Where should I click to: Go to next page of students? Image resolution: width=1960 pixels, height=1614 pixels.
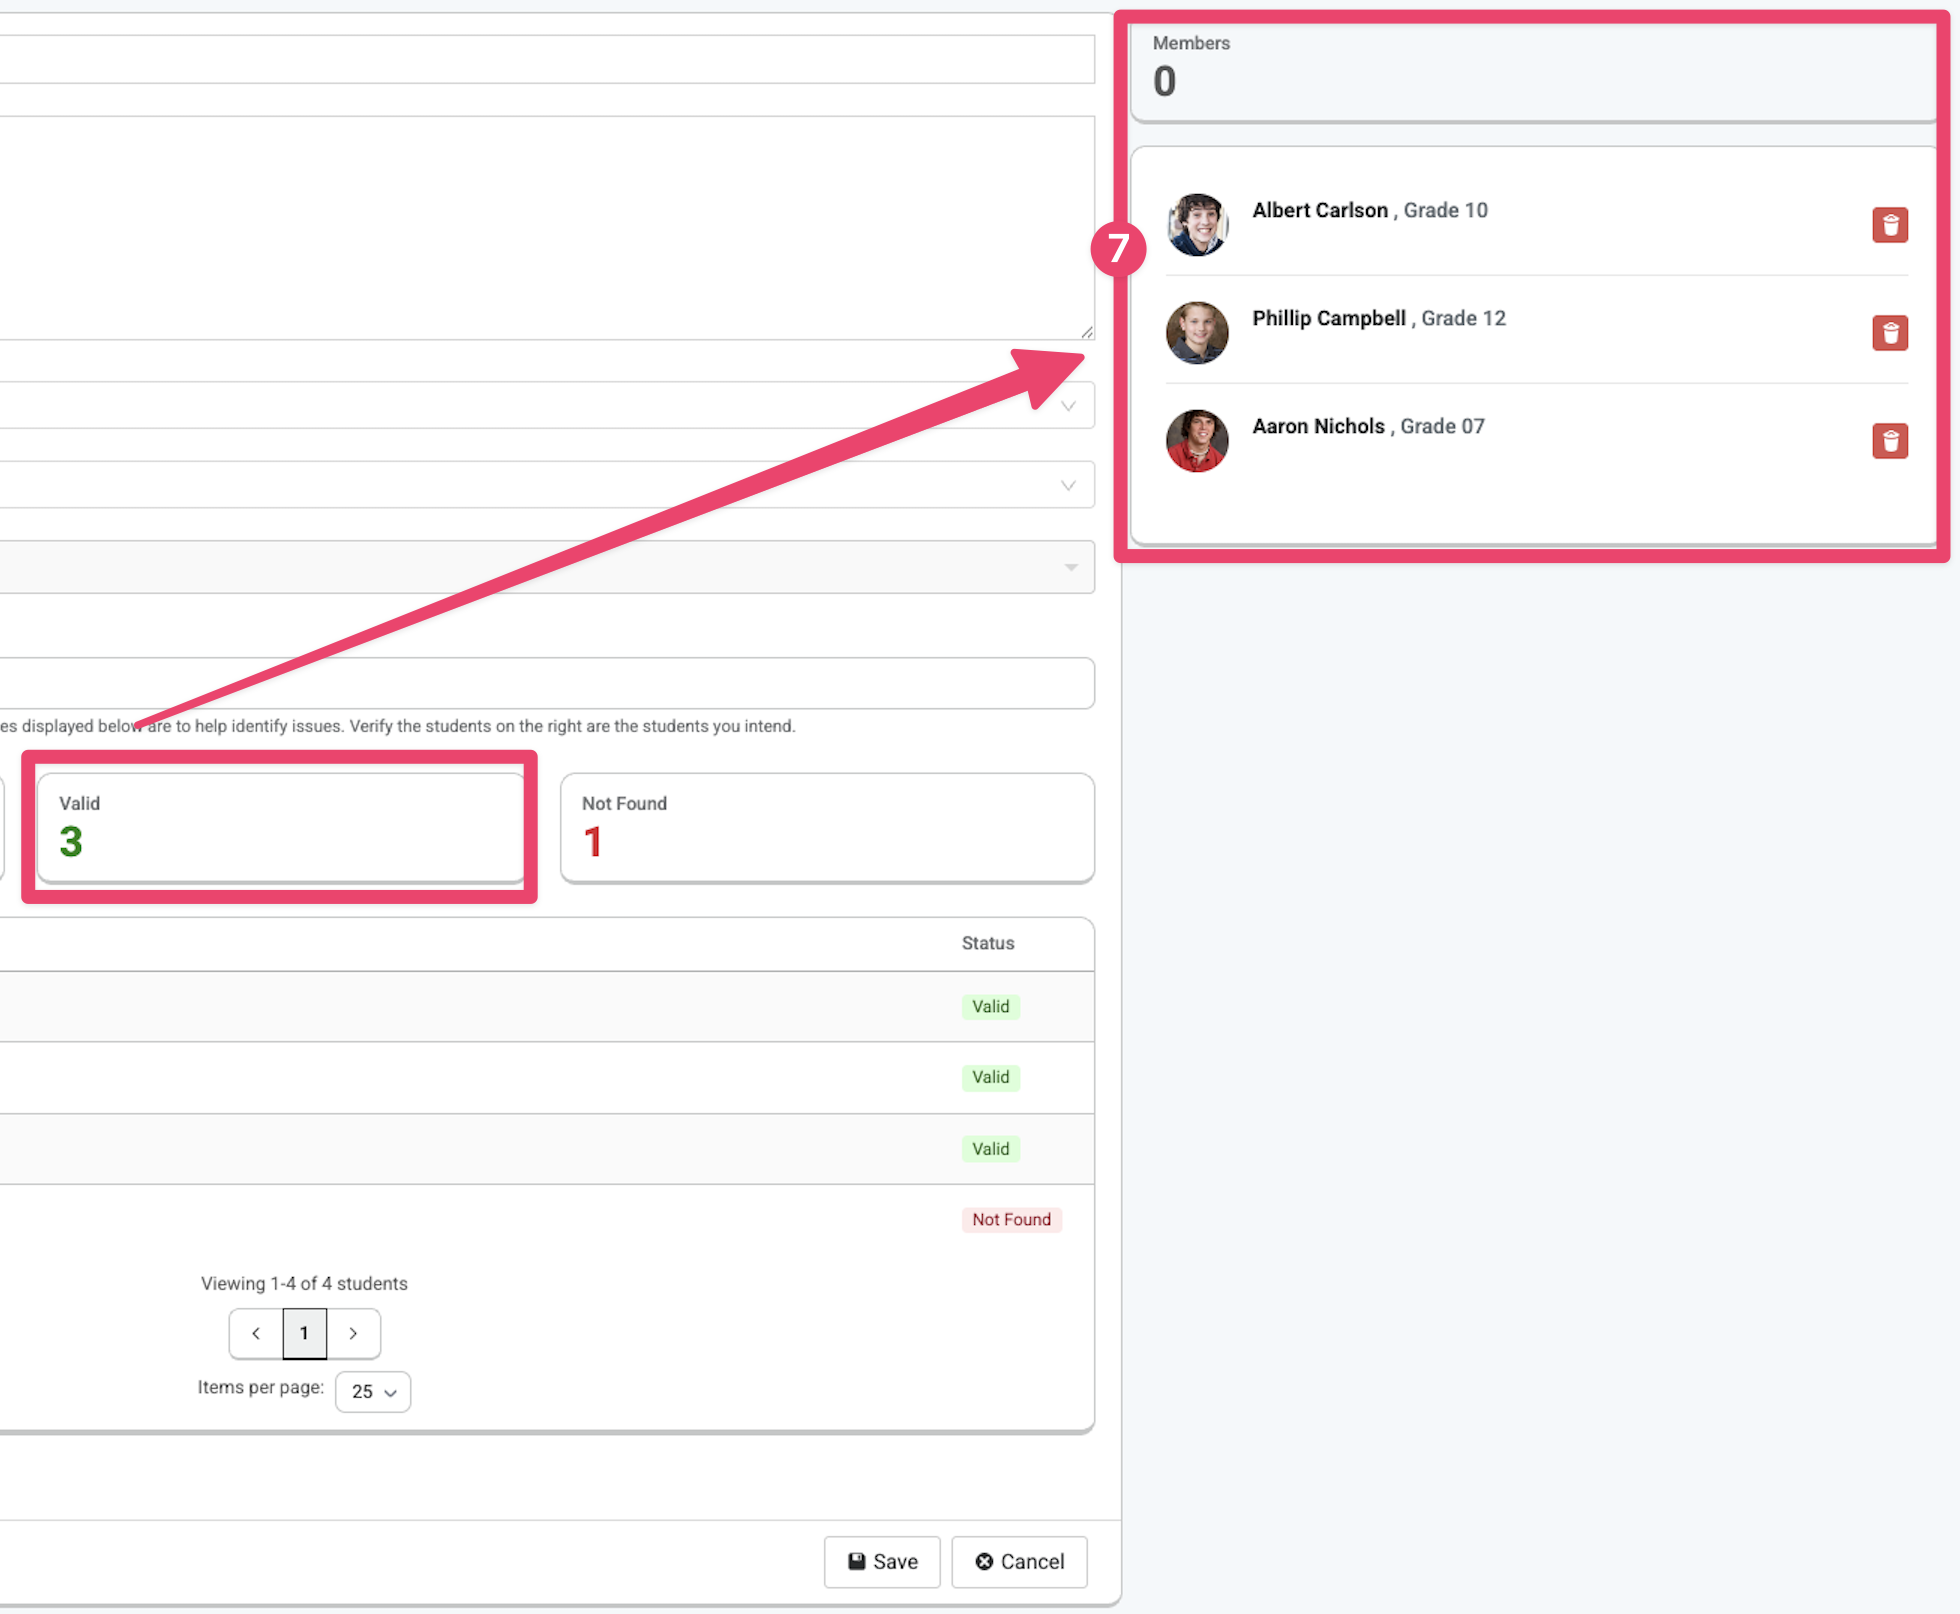coord(353,1333)
